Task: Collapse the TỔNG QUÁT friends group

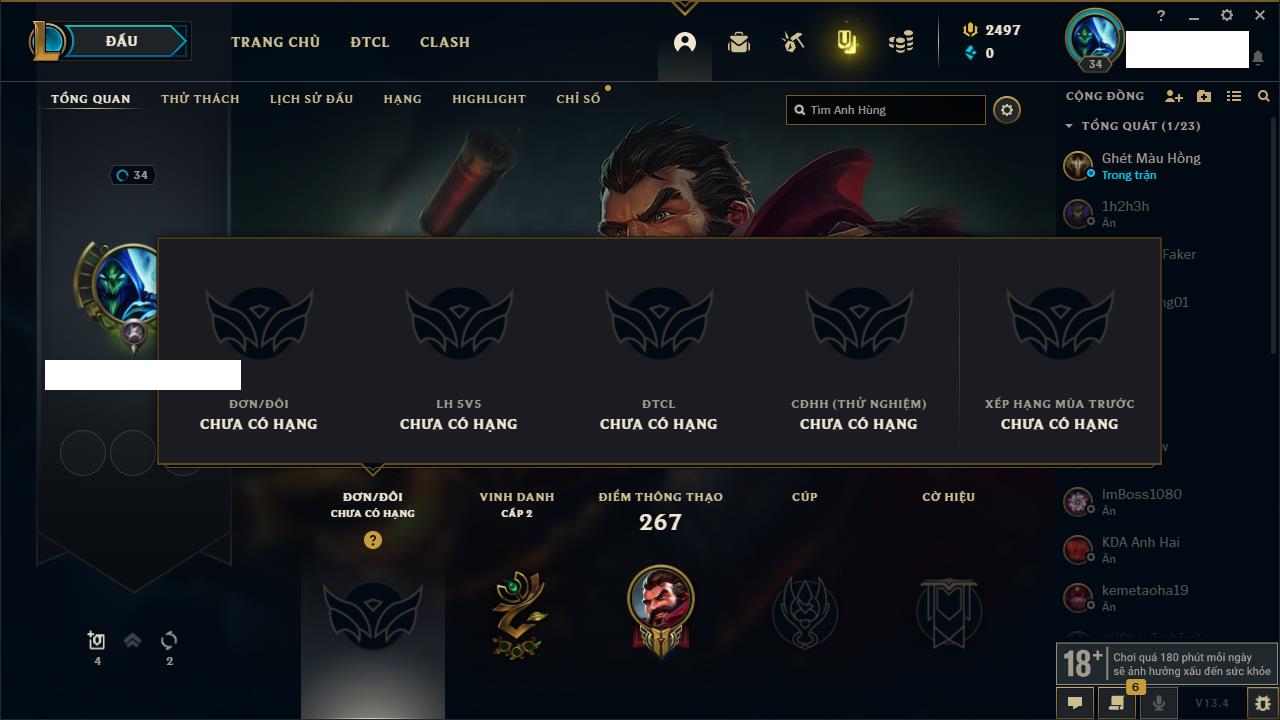Action: [x=1133, y=126]
